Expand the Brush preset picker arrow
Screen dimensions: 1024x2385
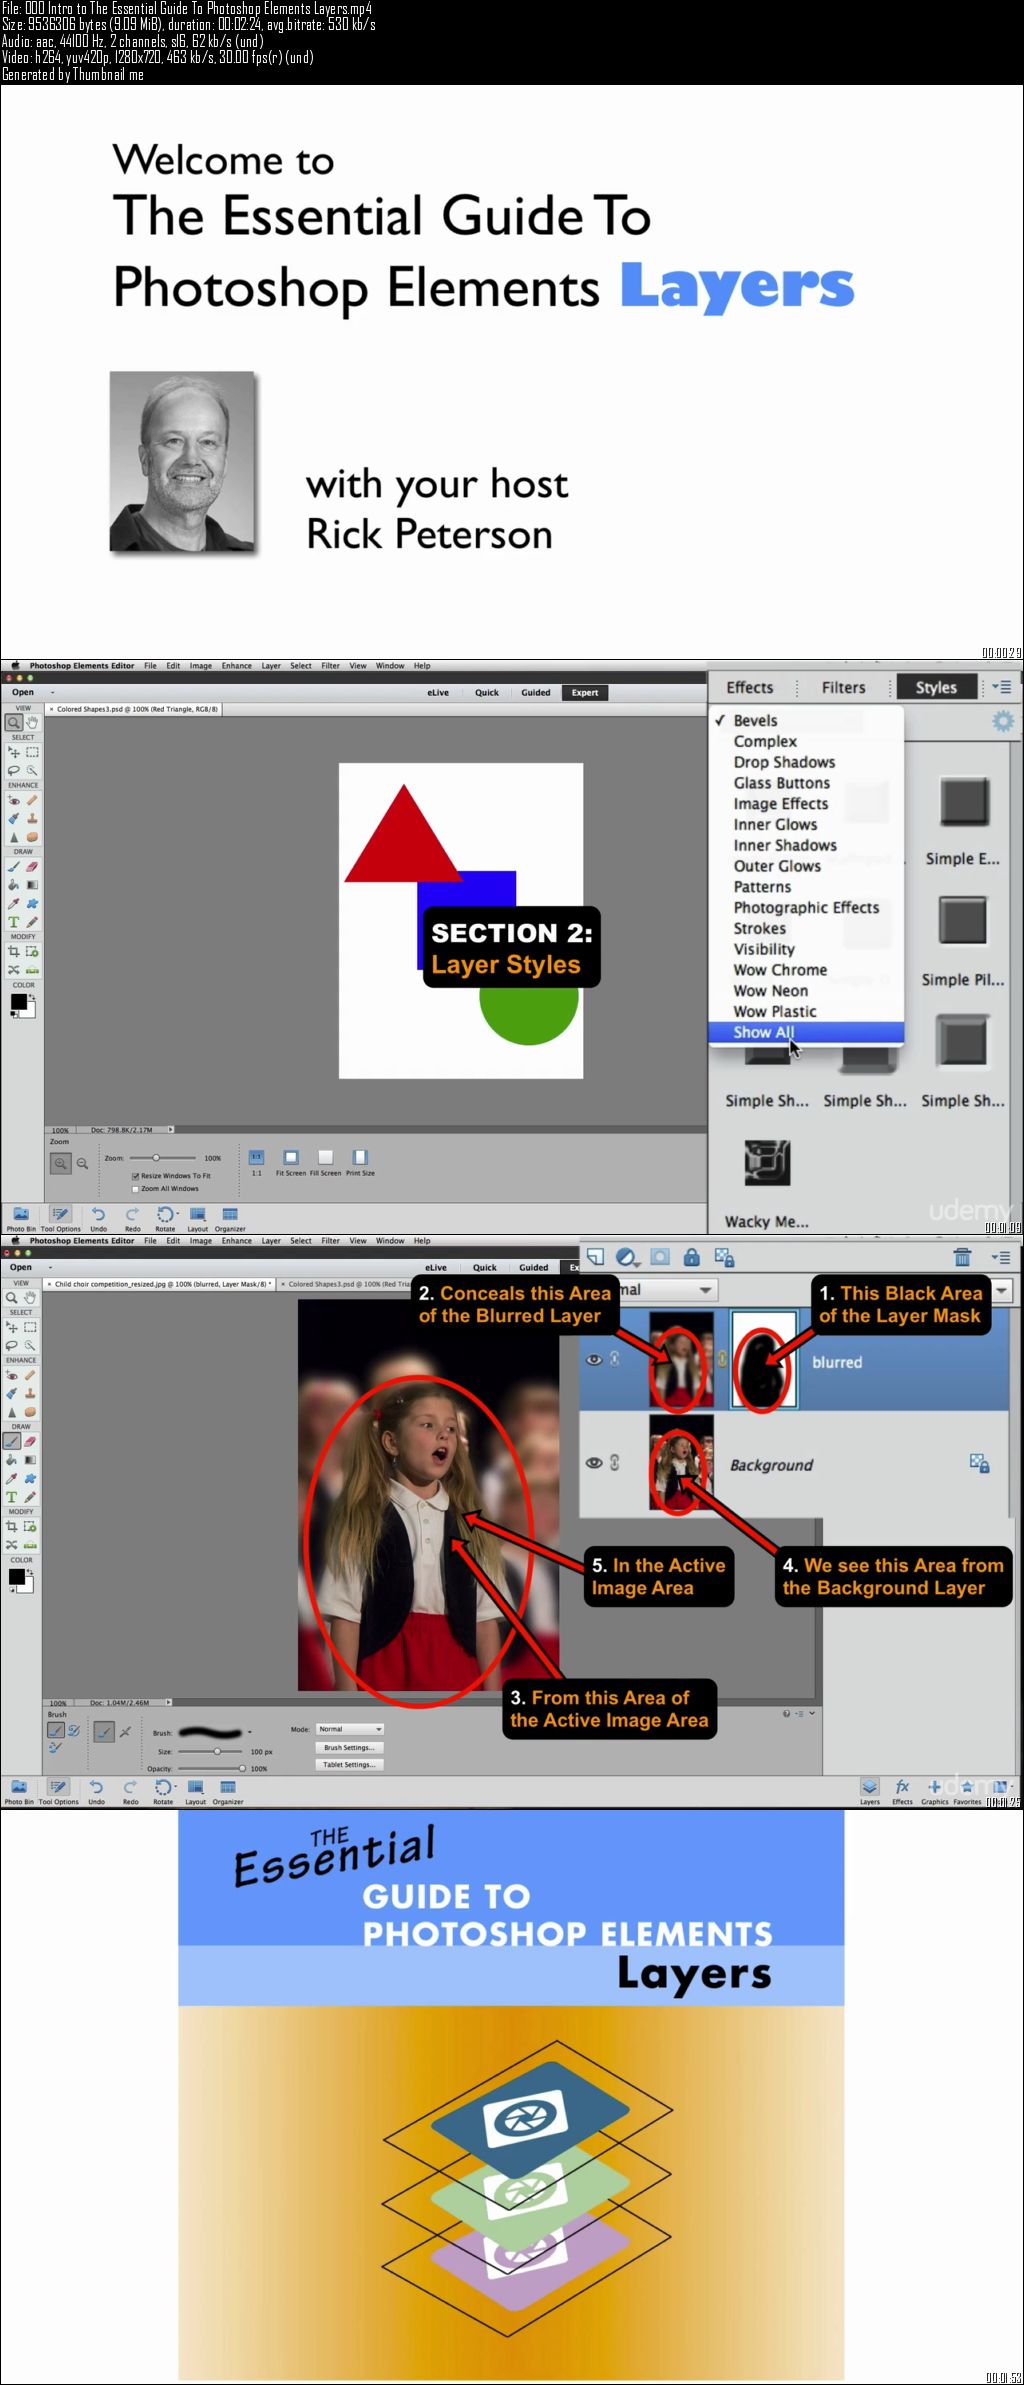pos(250,1732)
